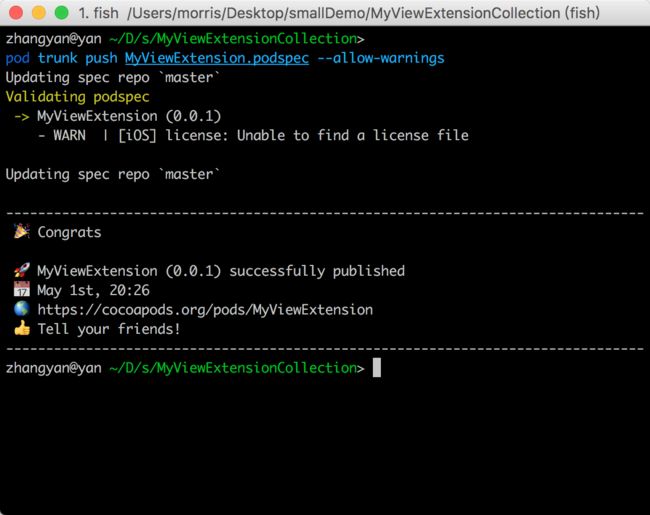Image resolution: width=650 pixels, height=515 pixels.
Task: Click the party popper emoji icon
Action: pyautogui.click(x=22, y=231)
